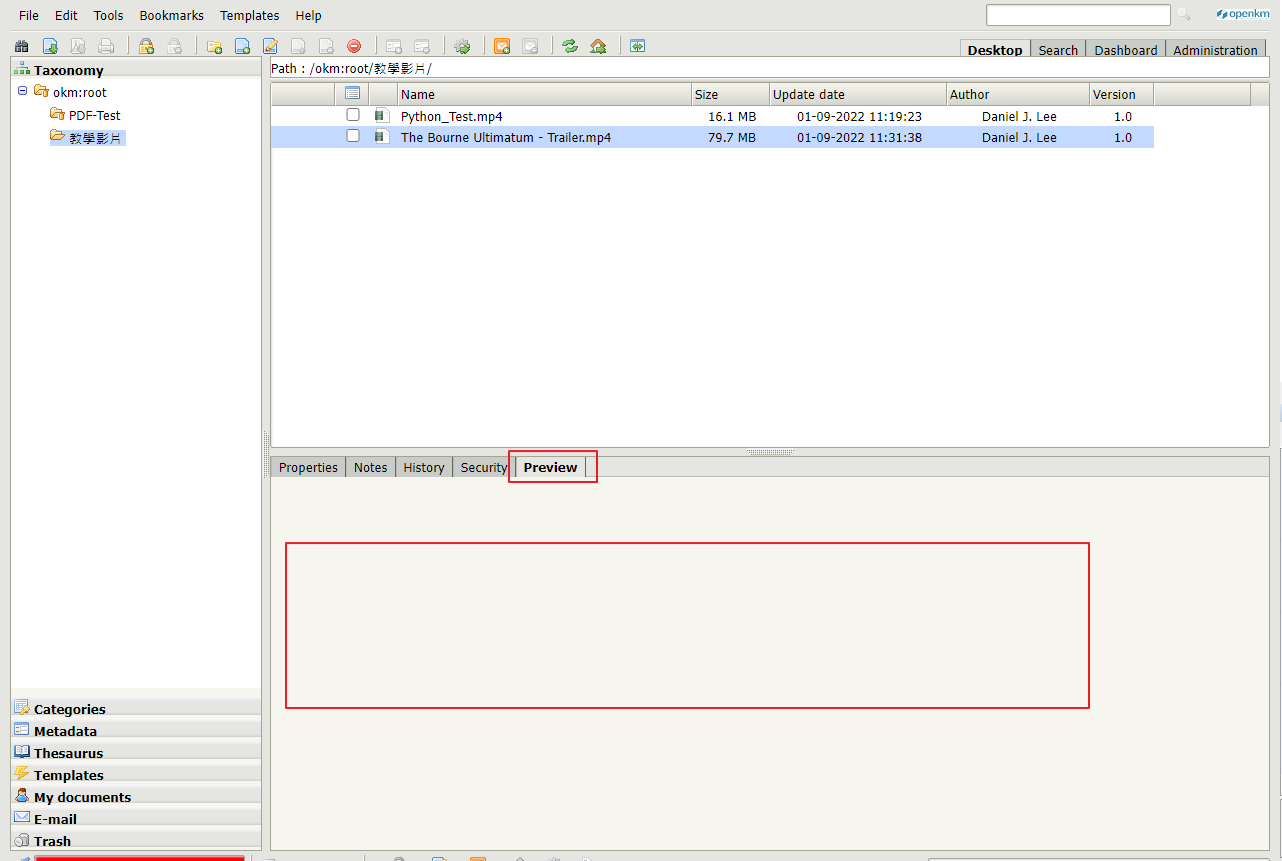Click the Download document toolbar icon
1282x861 pixels.
pos(50,46)
